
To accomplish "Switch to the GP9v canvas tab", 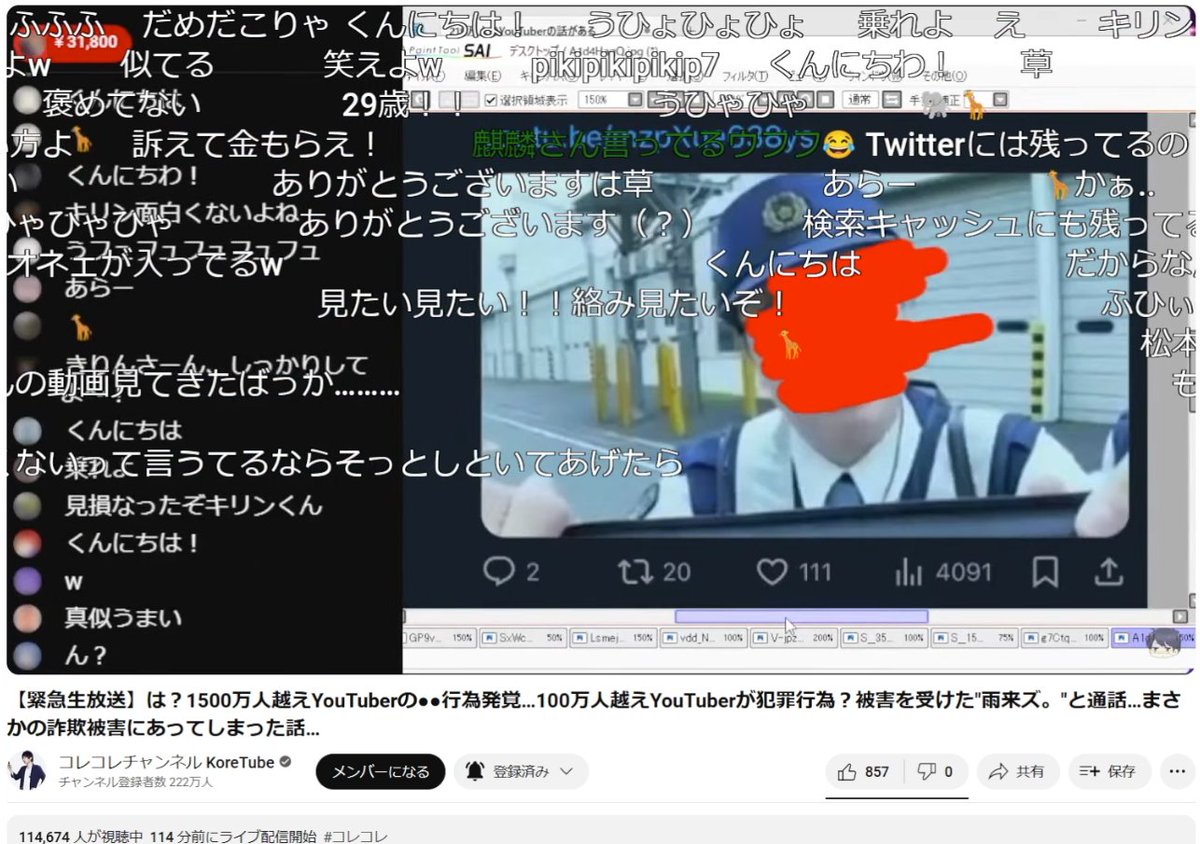I will click(x=440, y=637).
